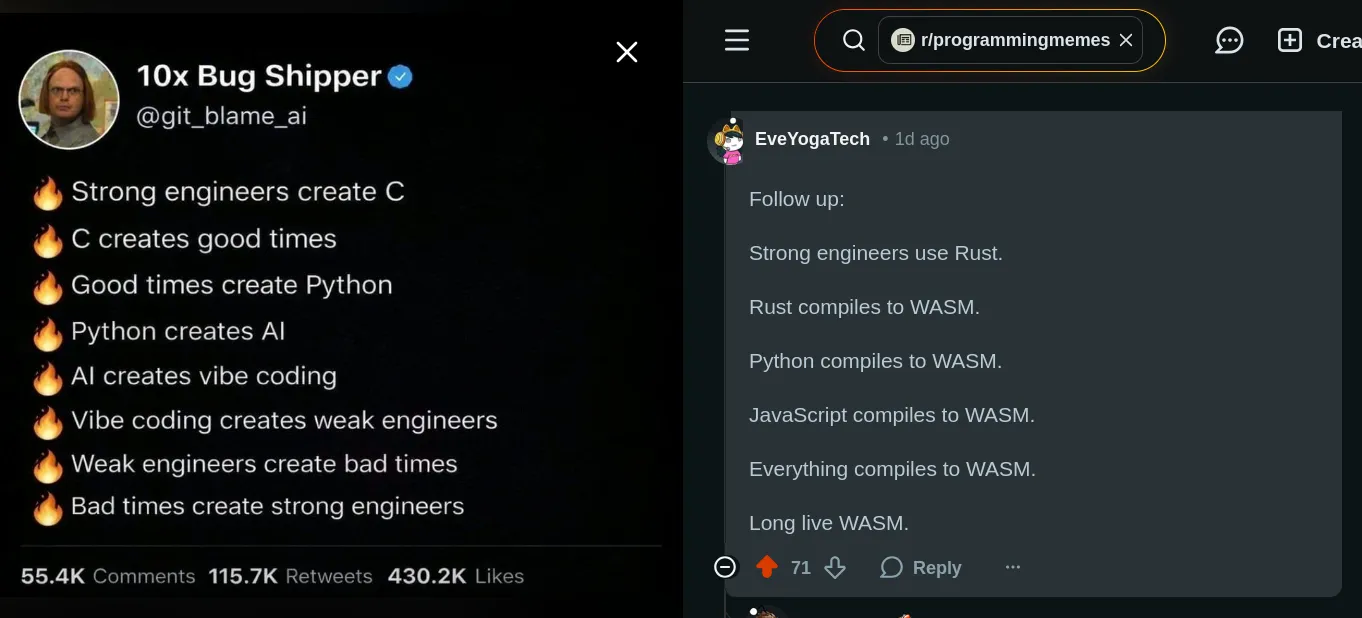Close the expanded meme image
This screenshot has height=618, width=1362.
(626, 52)
